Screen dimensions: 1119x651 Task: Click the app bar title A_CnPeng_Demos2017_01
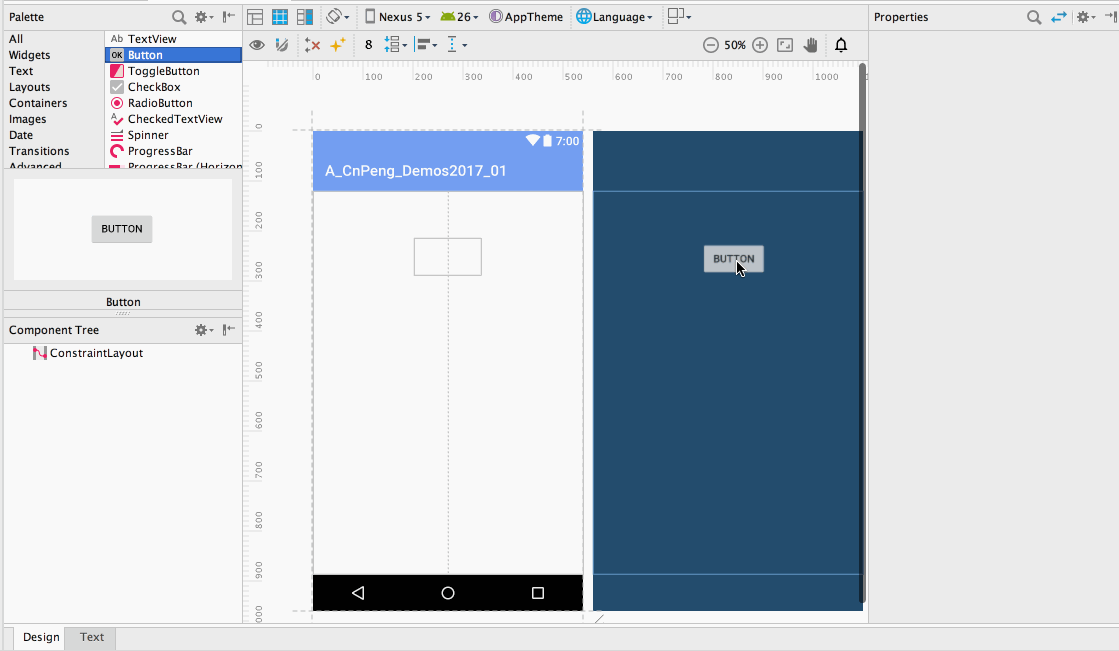click(x=415, y=171)
